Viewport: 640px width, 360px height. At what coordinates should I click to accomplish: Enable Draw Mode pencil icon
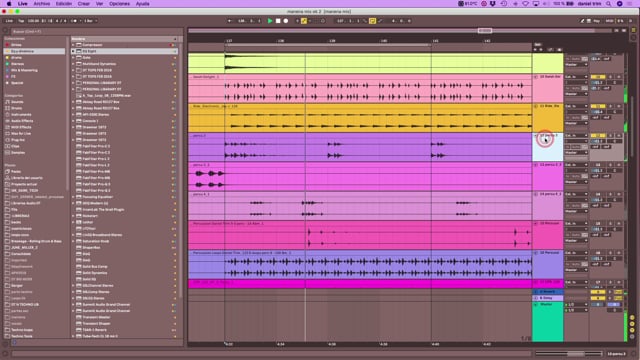582,21
